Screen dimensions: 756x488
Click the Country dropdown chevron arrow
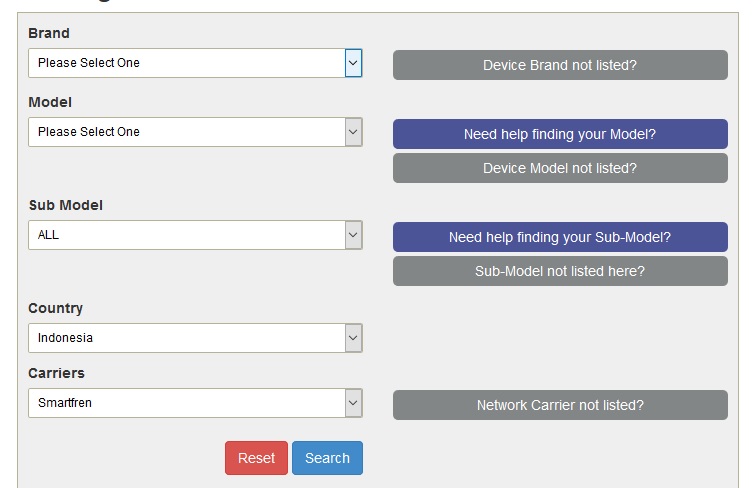pyautogui.click(x=353, y=338)
